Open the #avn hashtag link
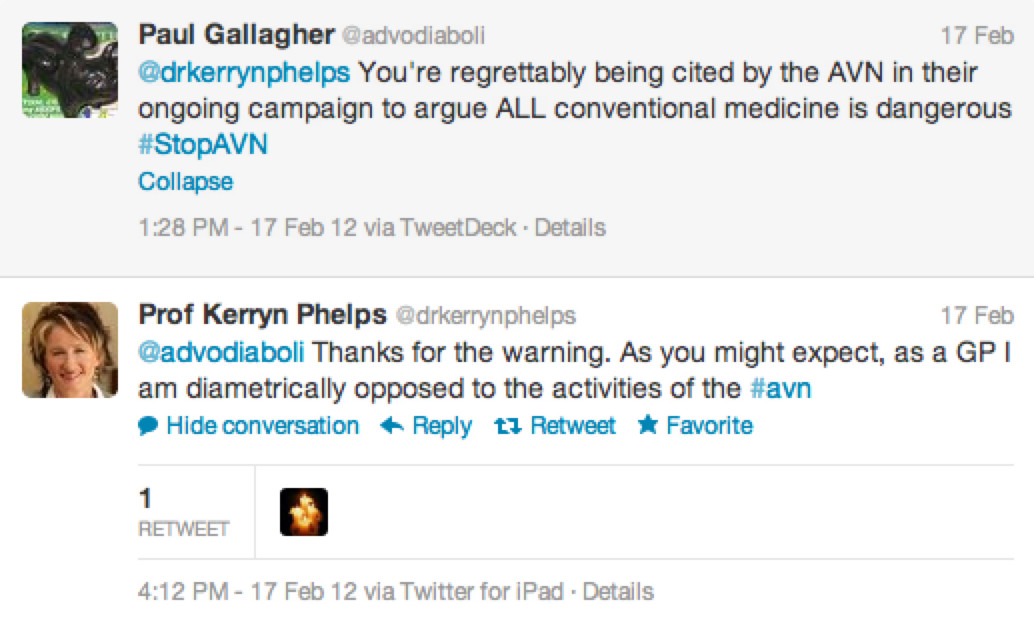The width and height of the screenshot is (1034, 628). tap(779, 388)
